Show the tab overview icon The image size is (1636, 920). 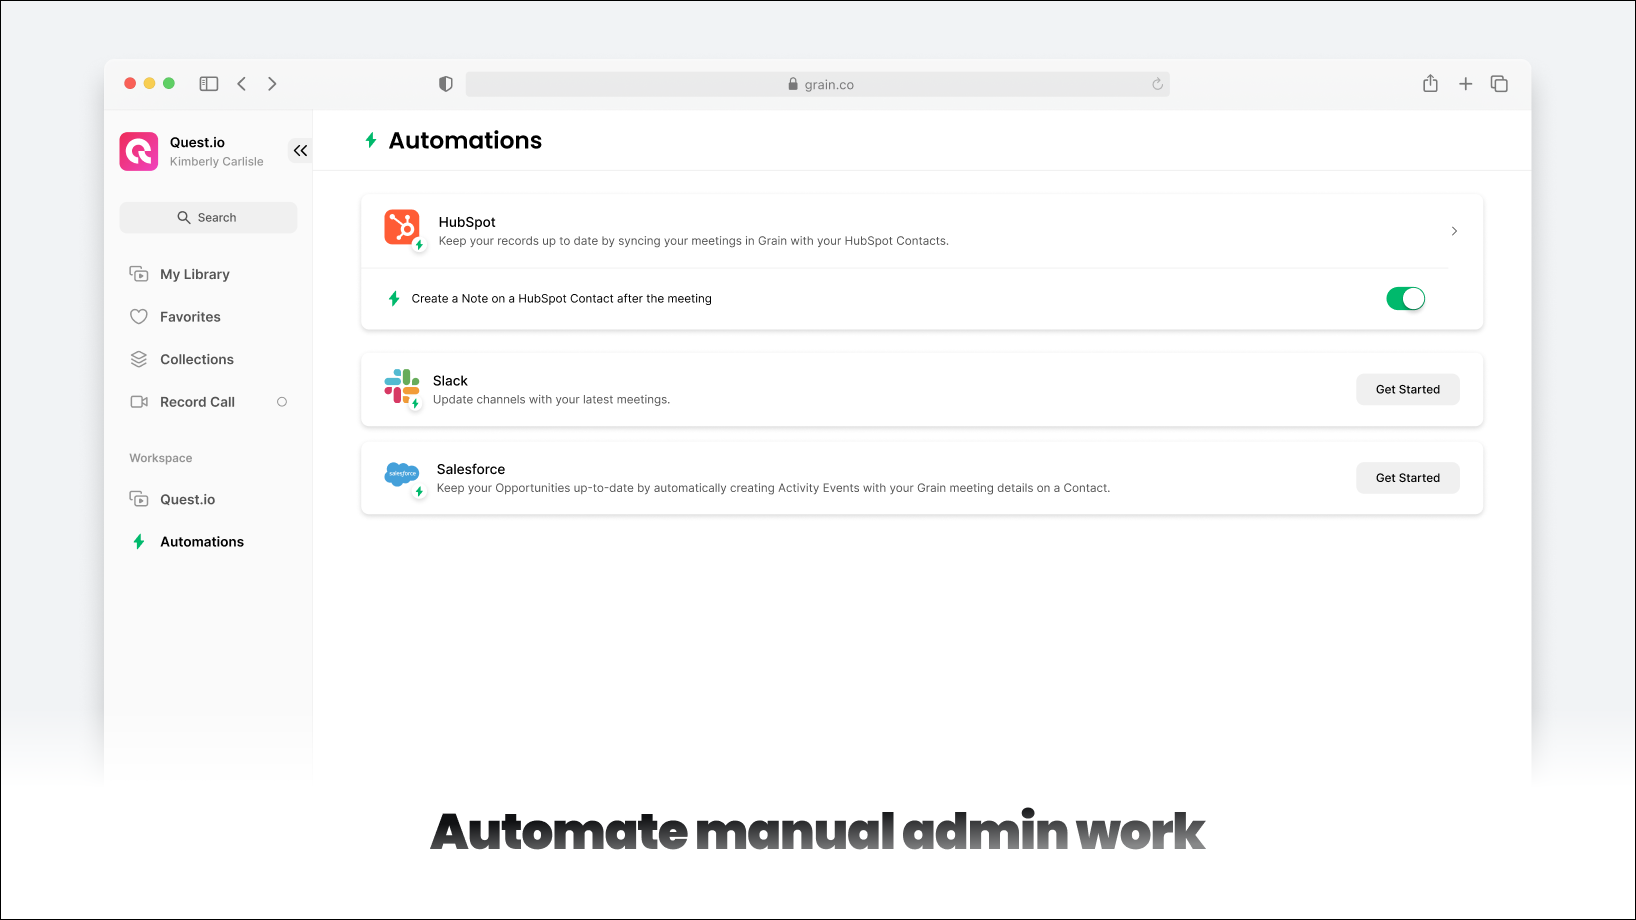(x=1499, y=84)
